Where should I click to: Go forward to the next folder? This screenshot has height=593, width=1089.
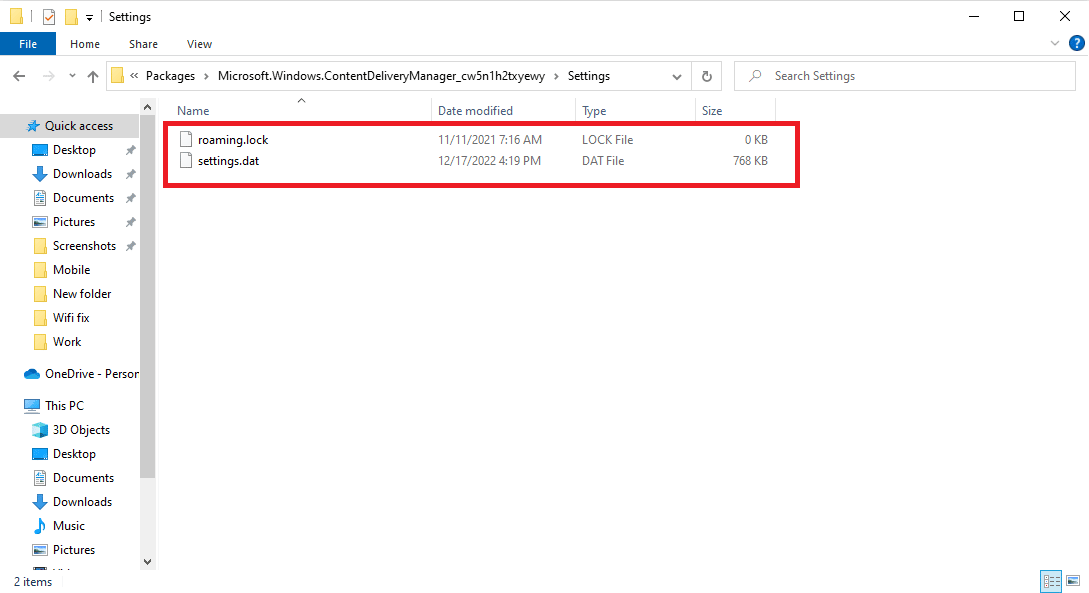[x=49, y=76]
